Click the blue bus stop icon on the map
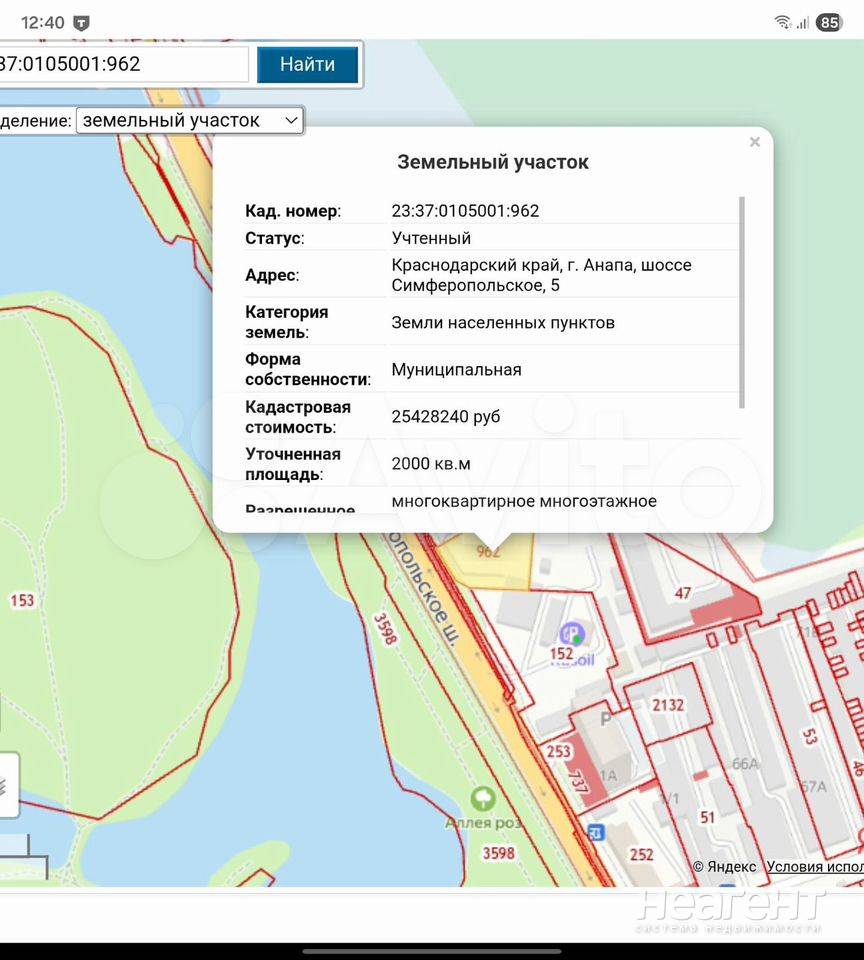The image size is (864, 960). pyautogui.click(x=596, y=832)
